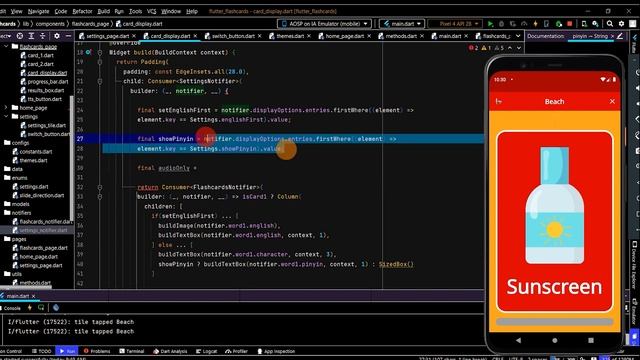Viewport: 640px width, 360px height.
Task: Click the Flutter hot reload lightning icon in toolbar
Action: pos(536,24)
